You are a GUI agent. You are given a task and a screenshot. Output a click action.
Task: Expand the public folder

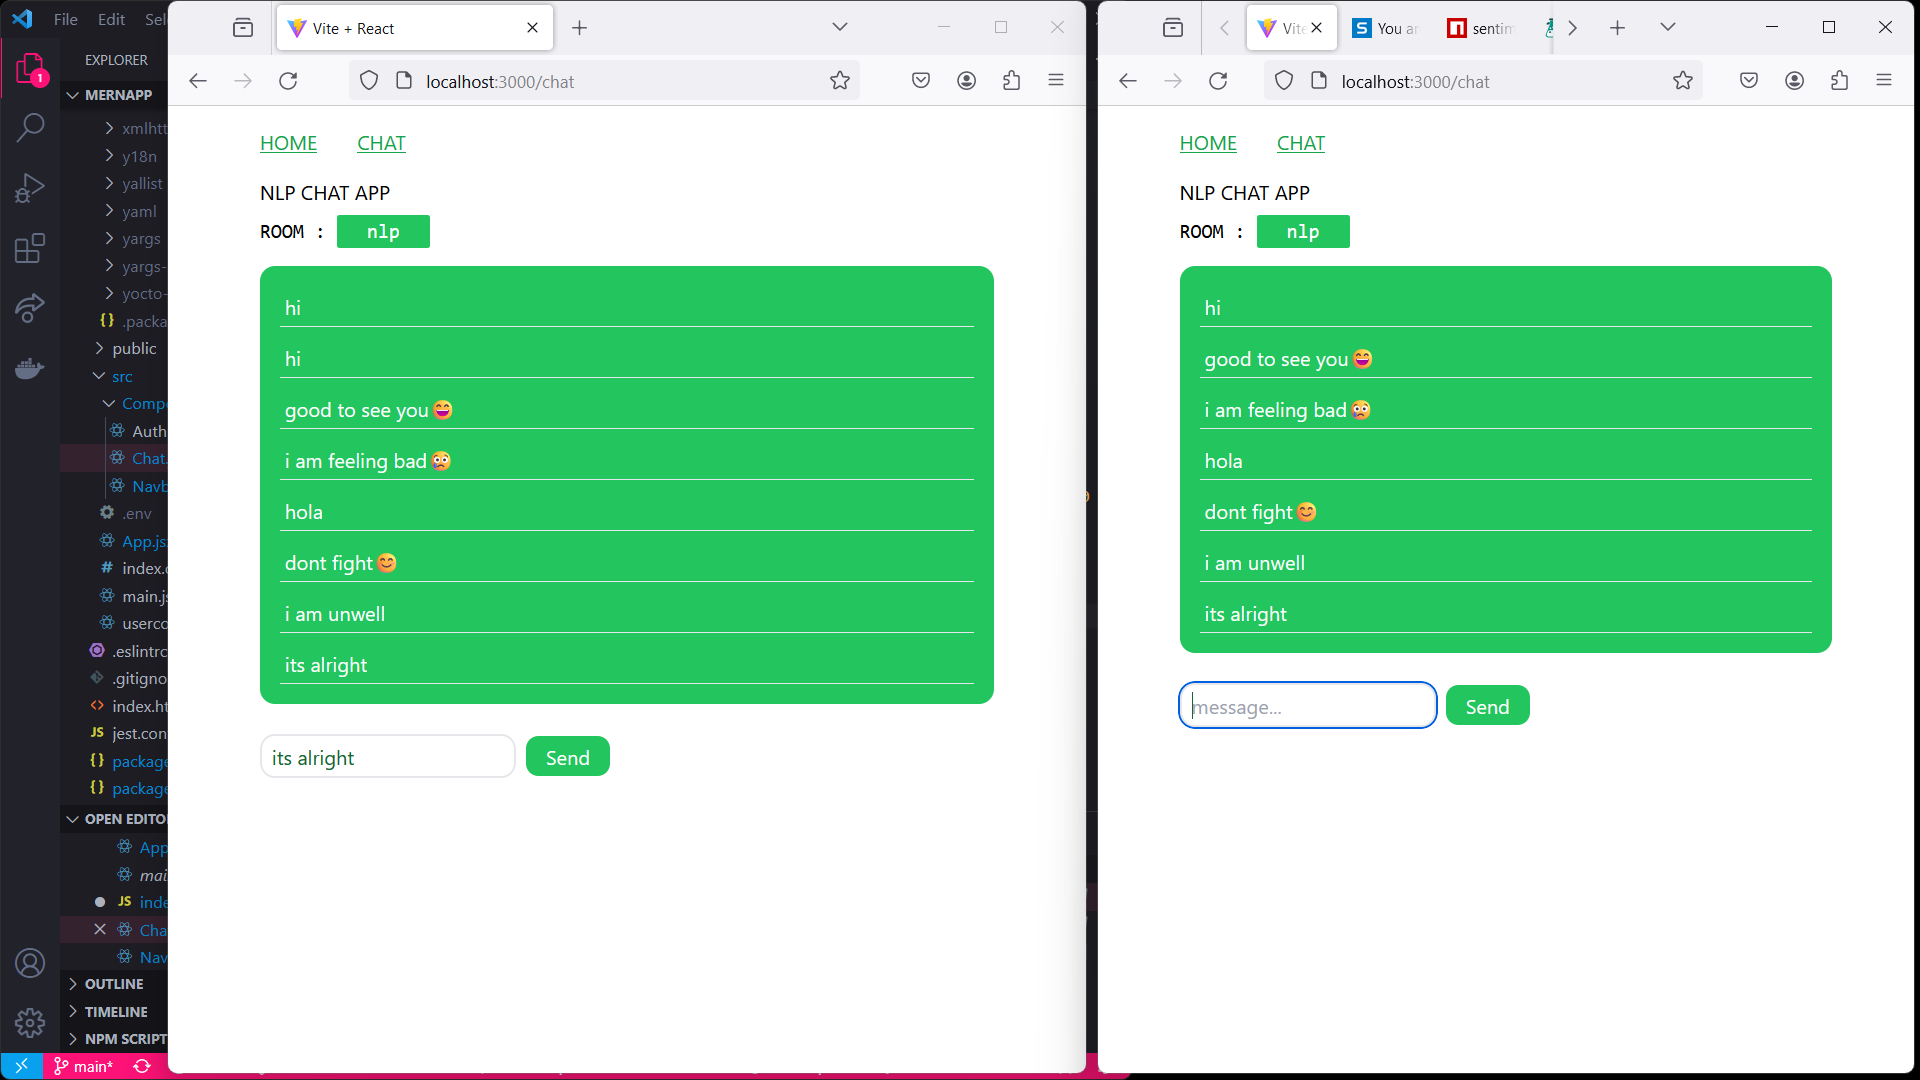[x=134, y=348]
